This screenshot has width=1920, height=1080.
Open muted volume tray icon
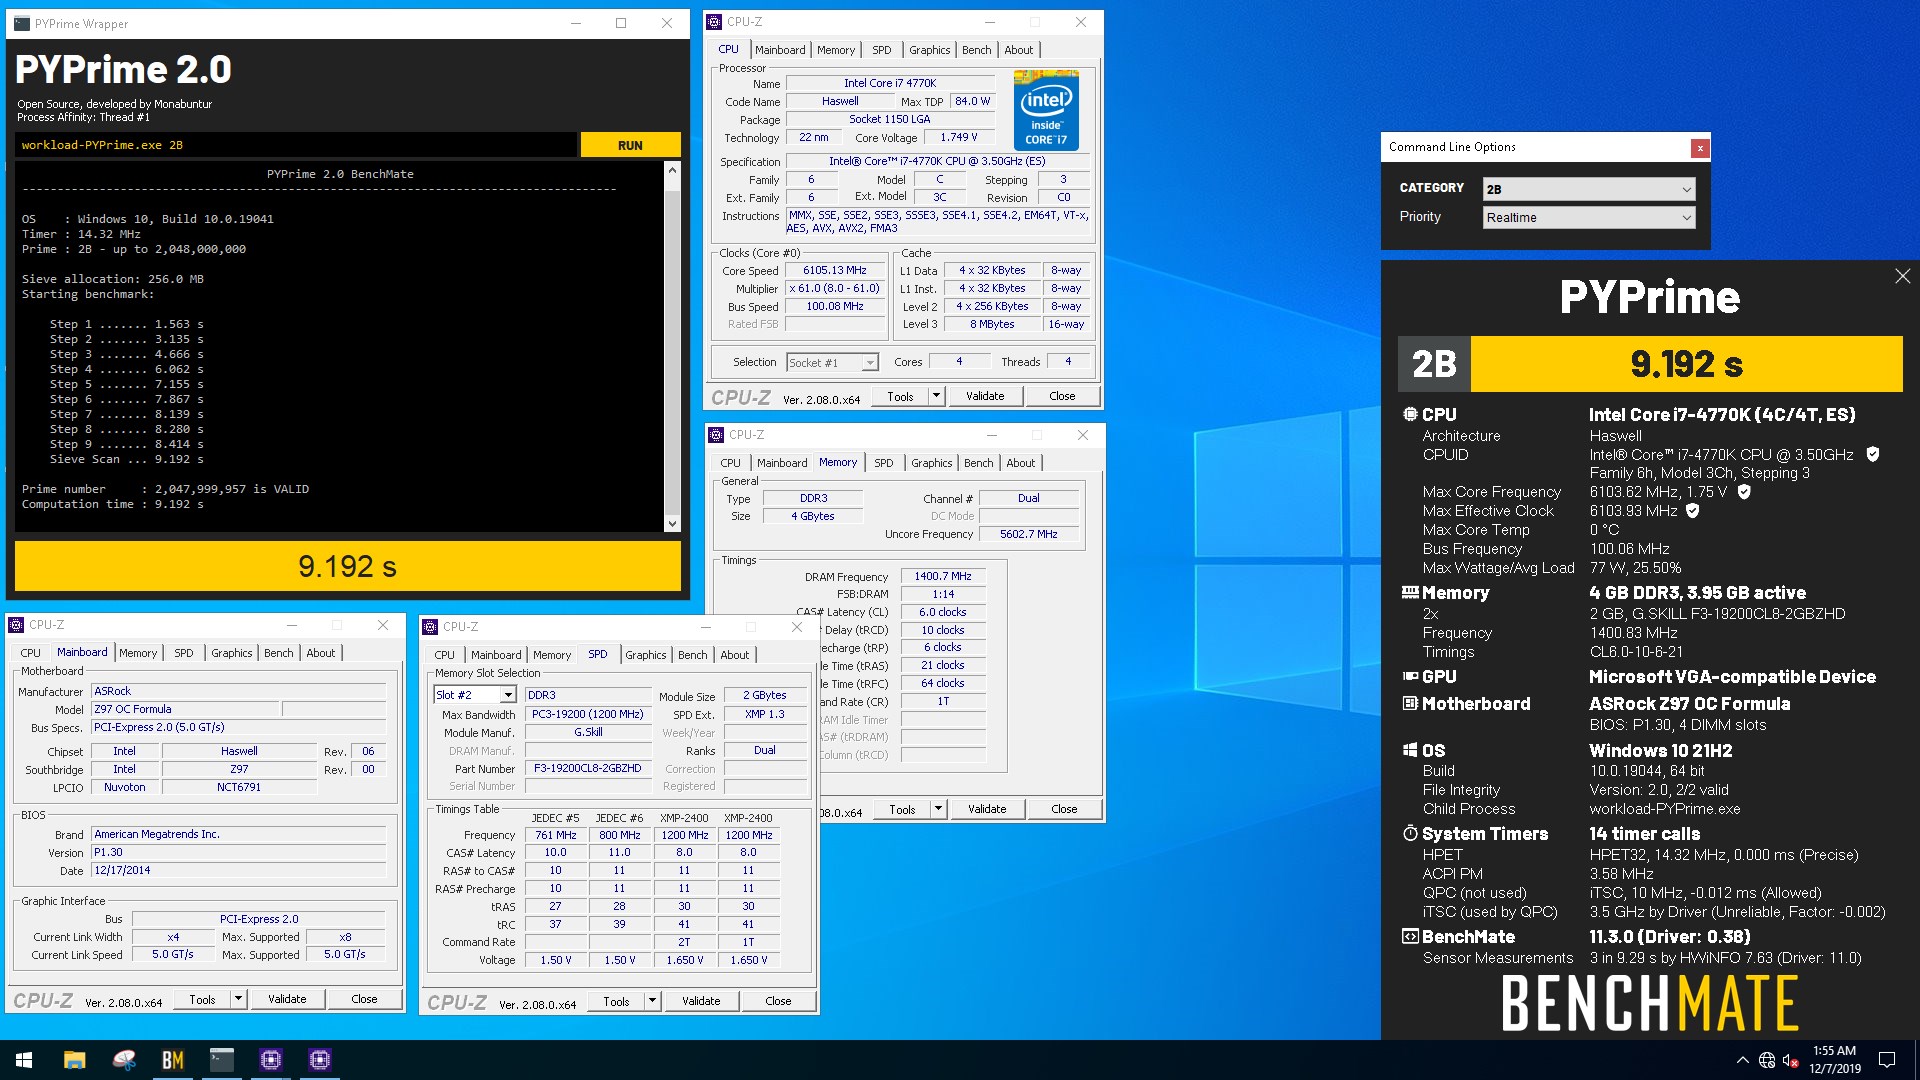1791,1060
